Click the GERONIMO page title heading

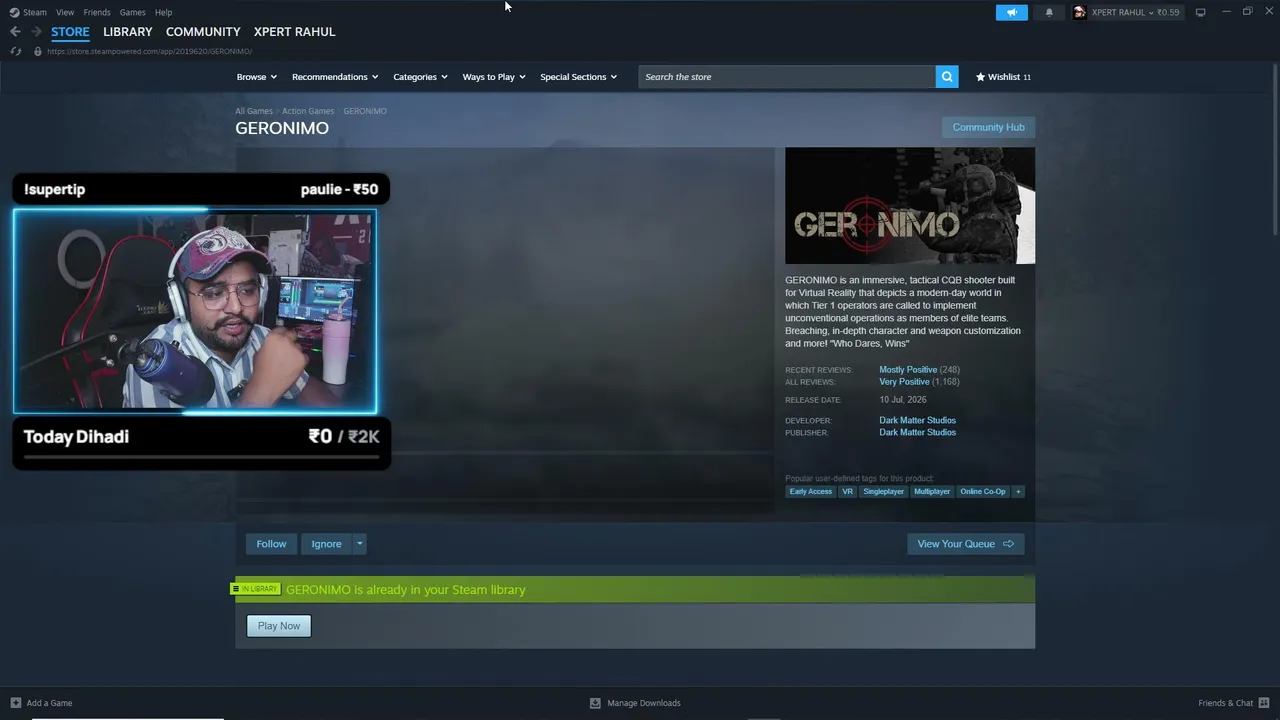pyautogui.click(x=282, y=128)
